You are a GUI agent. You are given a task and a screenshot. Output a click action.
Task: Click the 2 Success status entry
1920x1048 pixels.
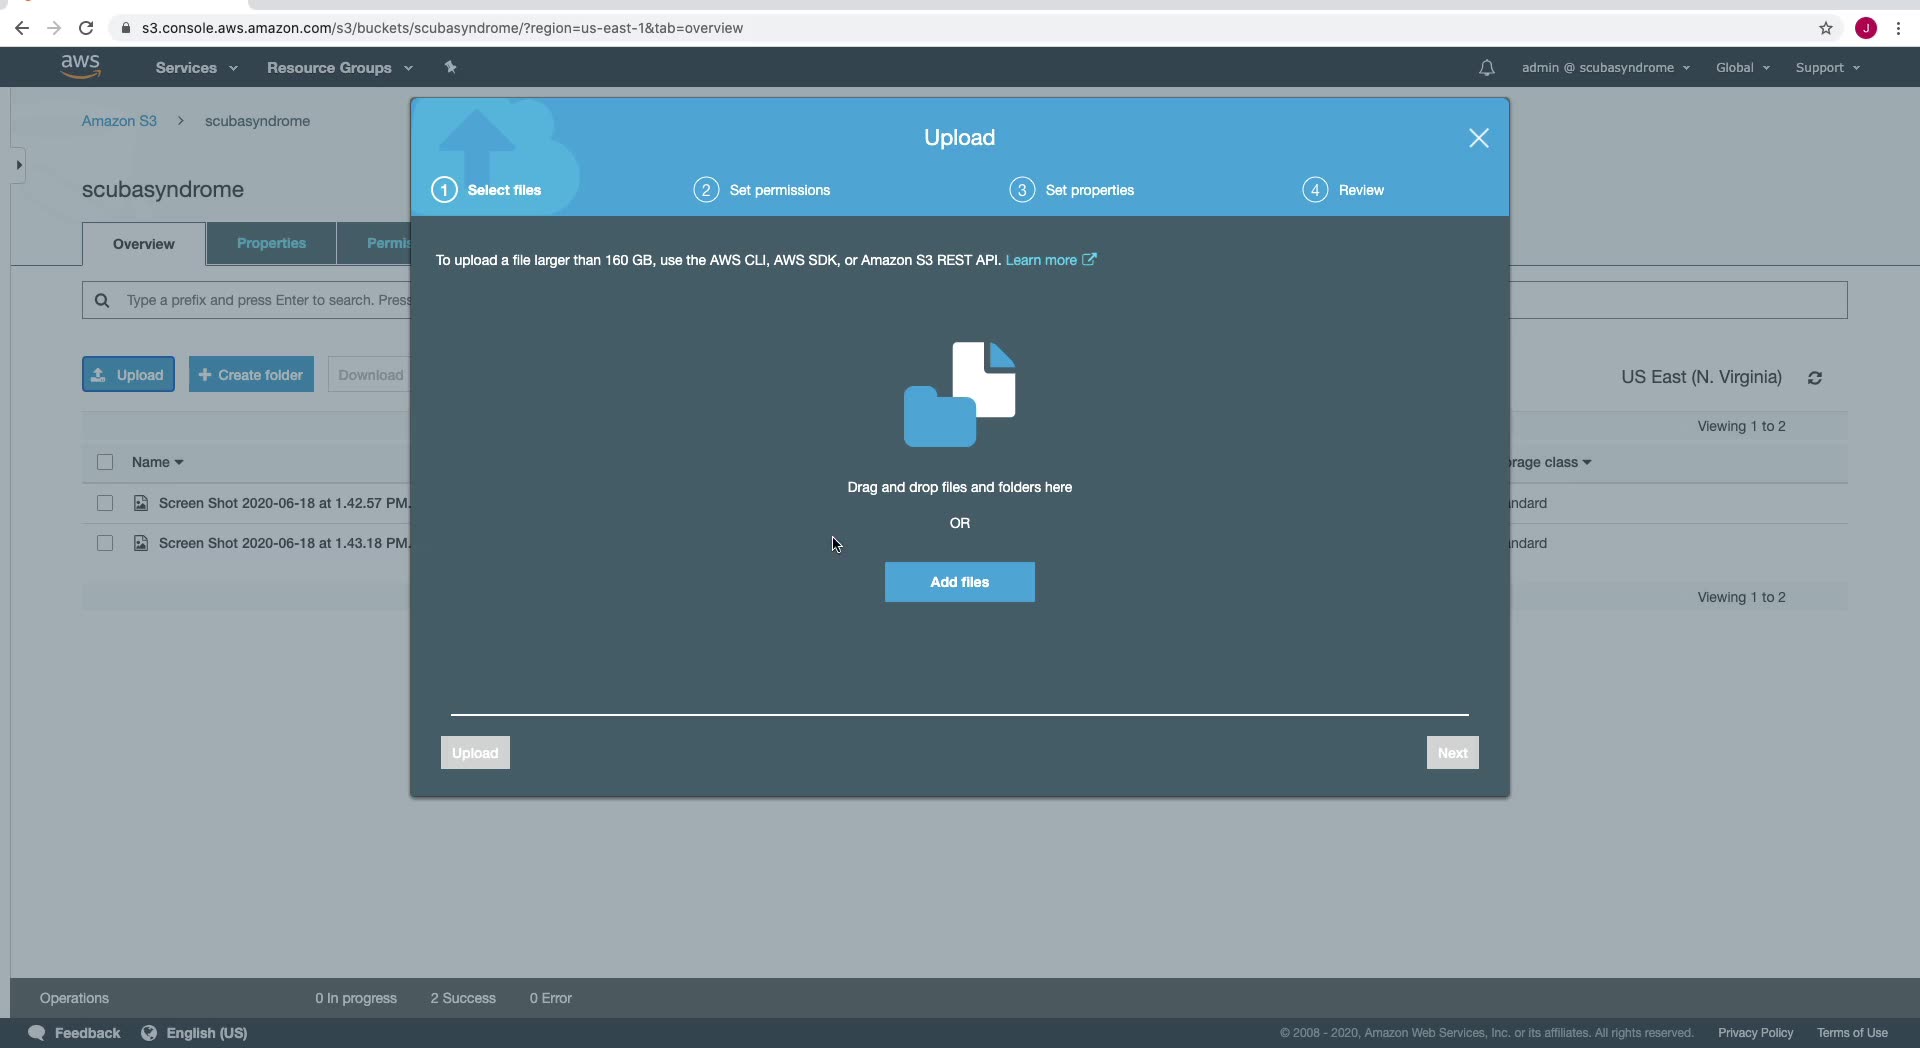click(463, 998)
